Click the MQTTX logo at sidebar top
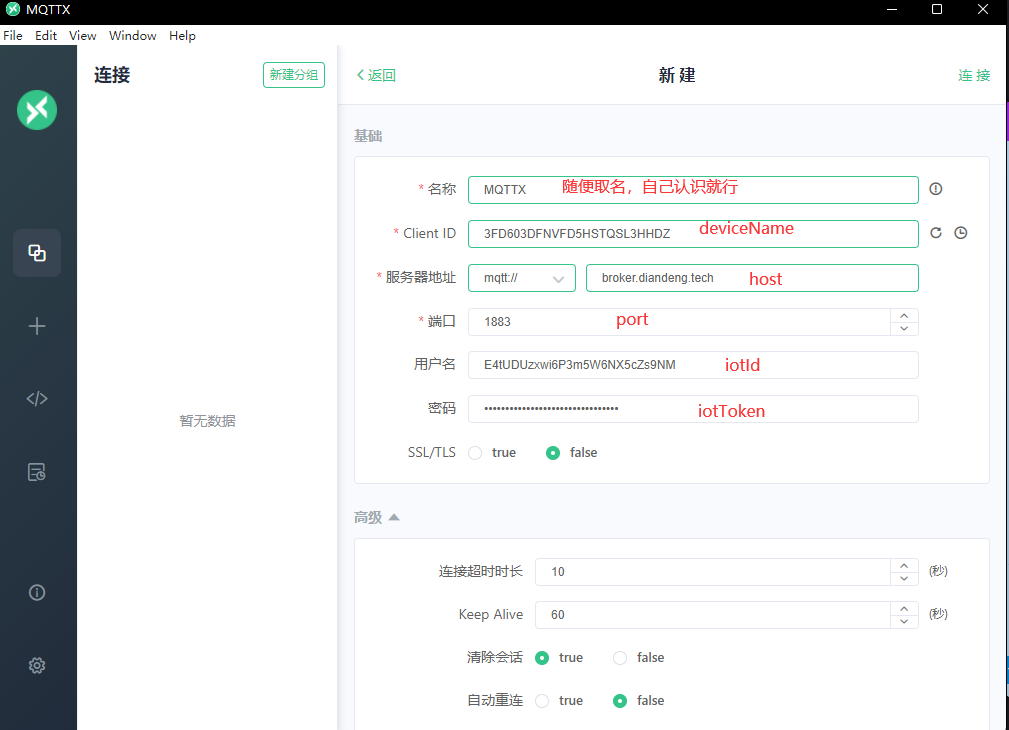1009x730 pixels. 37,110
